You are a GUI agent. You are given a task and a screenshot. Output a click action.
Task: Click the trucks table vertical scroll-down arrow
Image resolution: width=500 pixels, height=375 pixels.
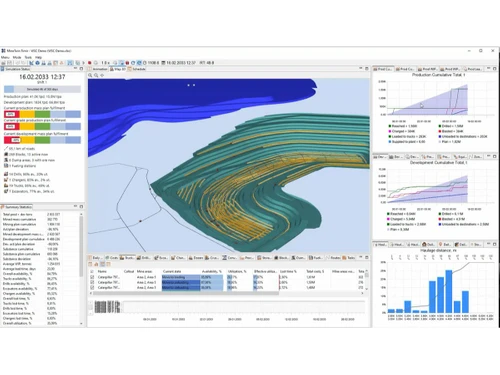click(367, 289)
